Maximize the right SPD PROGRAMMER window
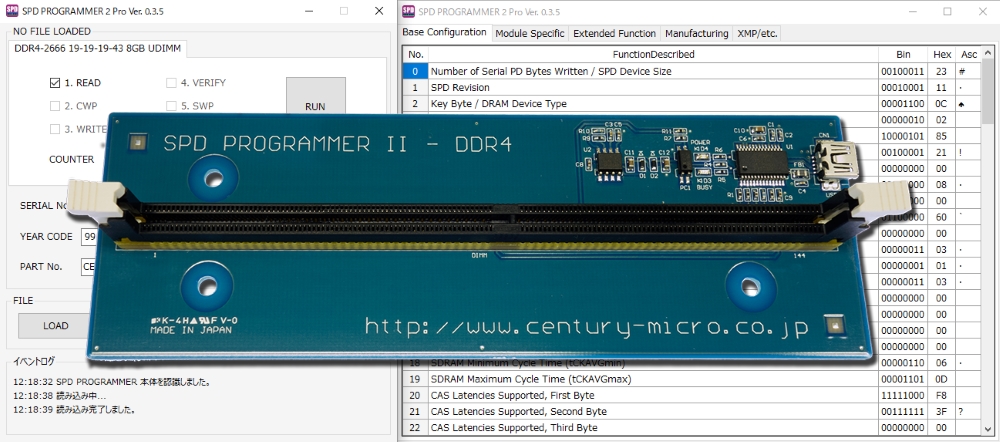 (x=947, y=11)
